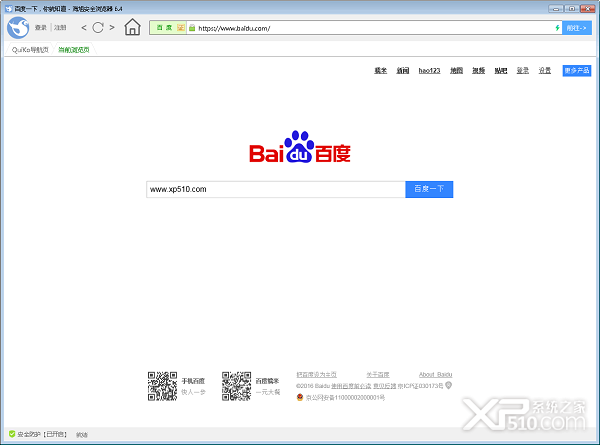Viewport: 600px width, 445px height.
Task: Open the 新闻 news link
Action: [x=403, y=70]
